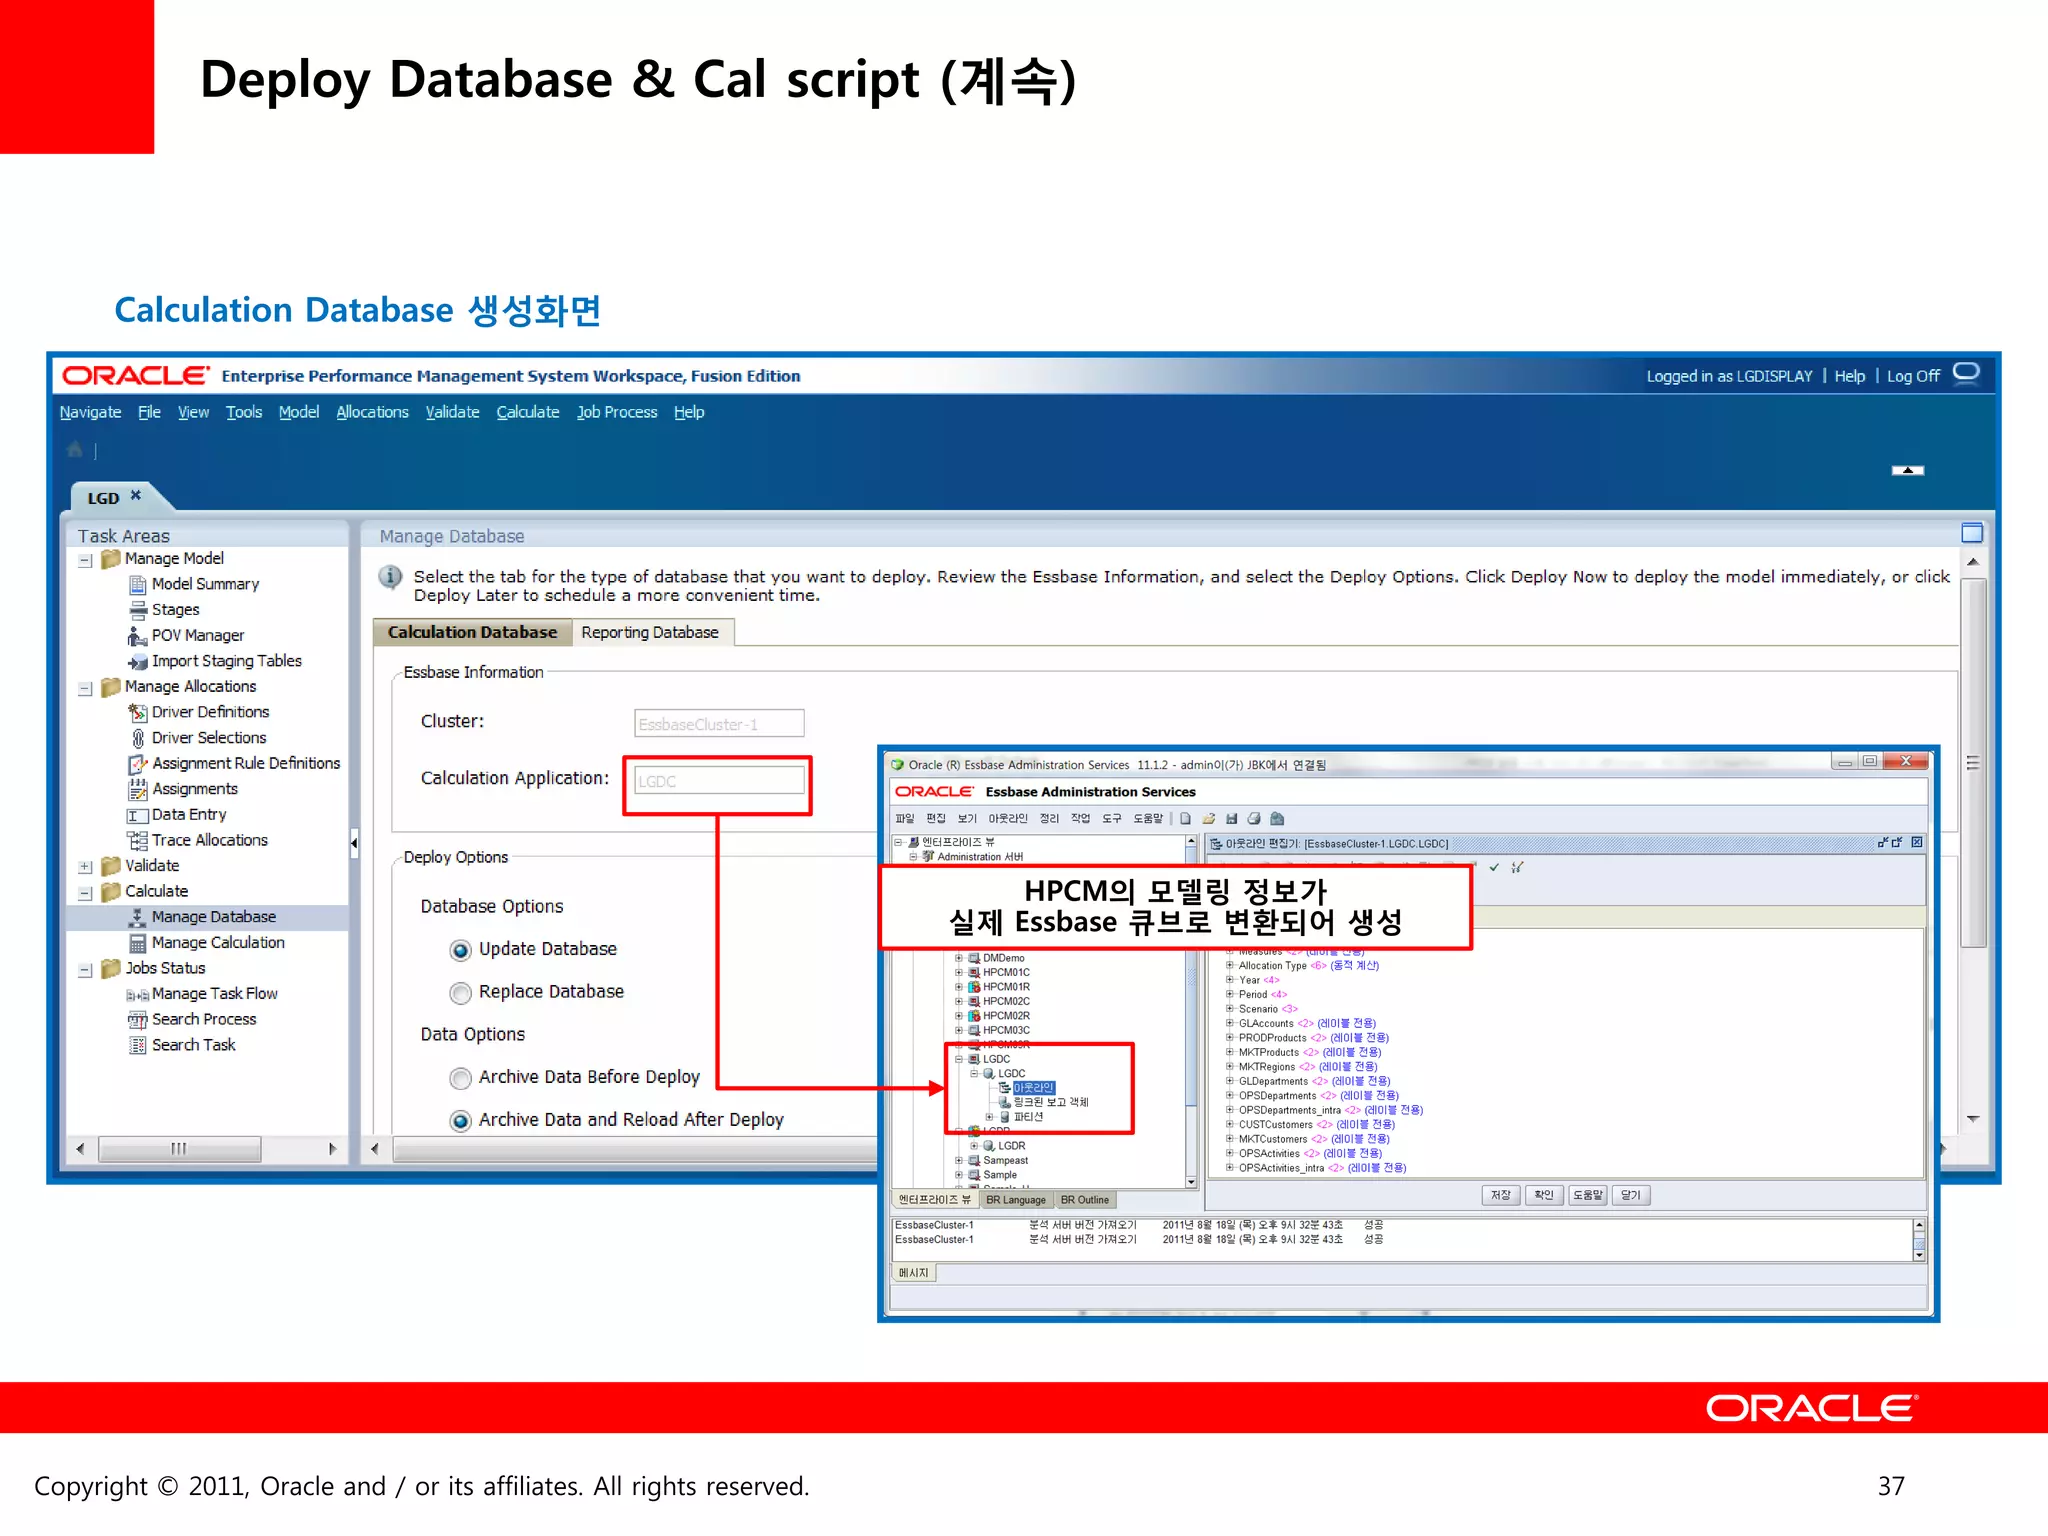Image resolution: width=2048 pixels, height=1536 pixels.
Task: Click the Manage Database vertical scrollbar thumb
Action: (1973, 764)
